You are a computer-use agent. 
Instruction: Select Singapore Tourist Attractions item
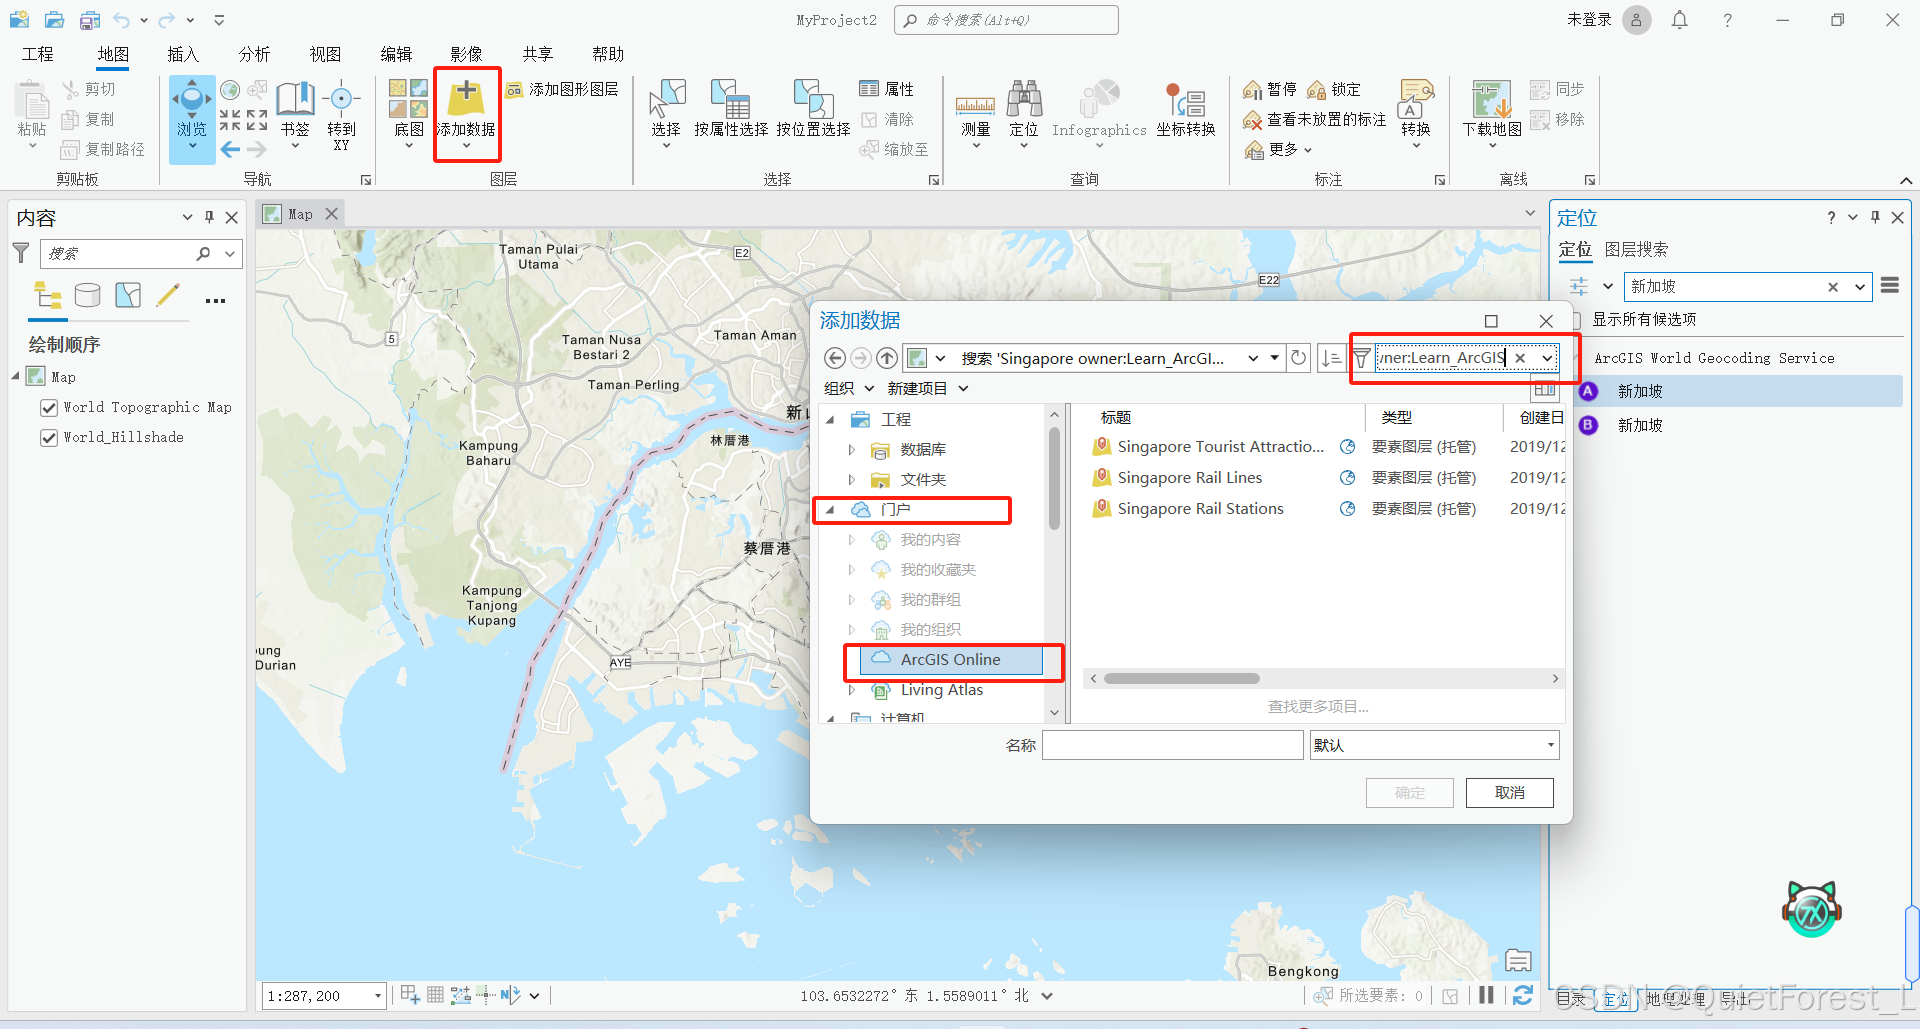(1220, 446)
